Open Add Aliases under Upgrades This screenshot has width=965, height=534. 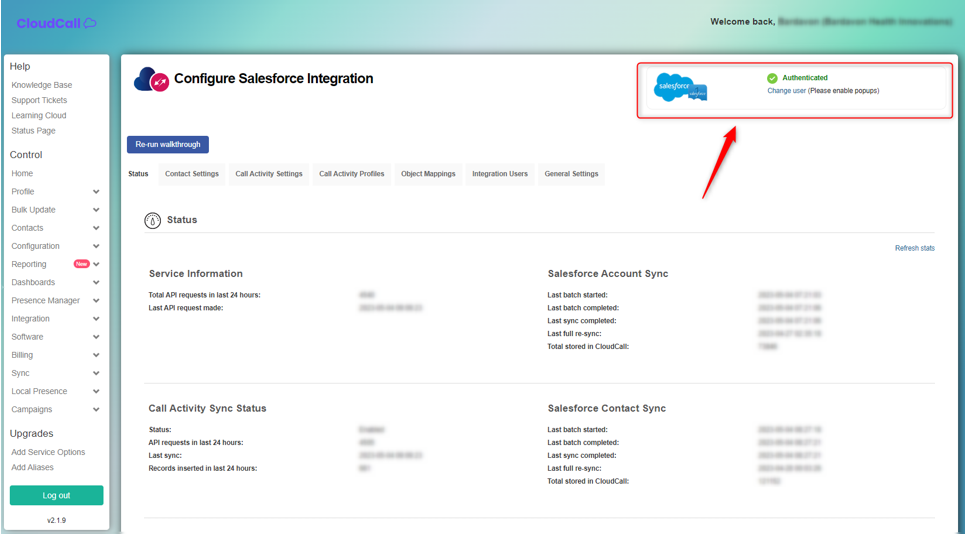tap(33, 468)
